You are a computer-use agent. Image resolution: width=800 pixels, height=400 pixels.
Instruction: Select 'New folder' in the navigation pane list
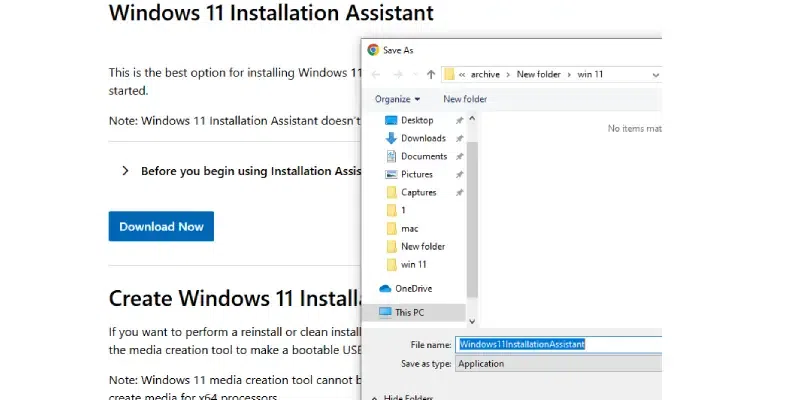click(x=423, y=246)
